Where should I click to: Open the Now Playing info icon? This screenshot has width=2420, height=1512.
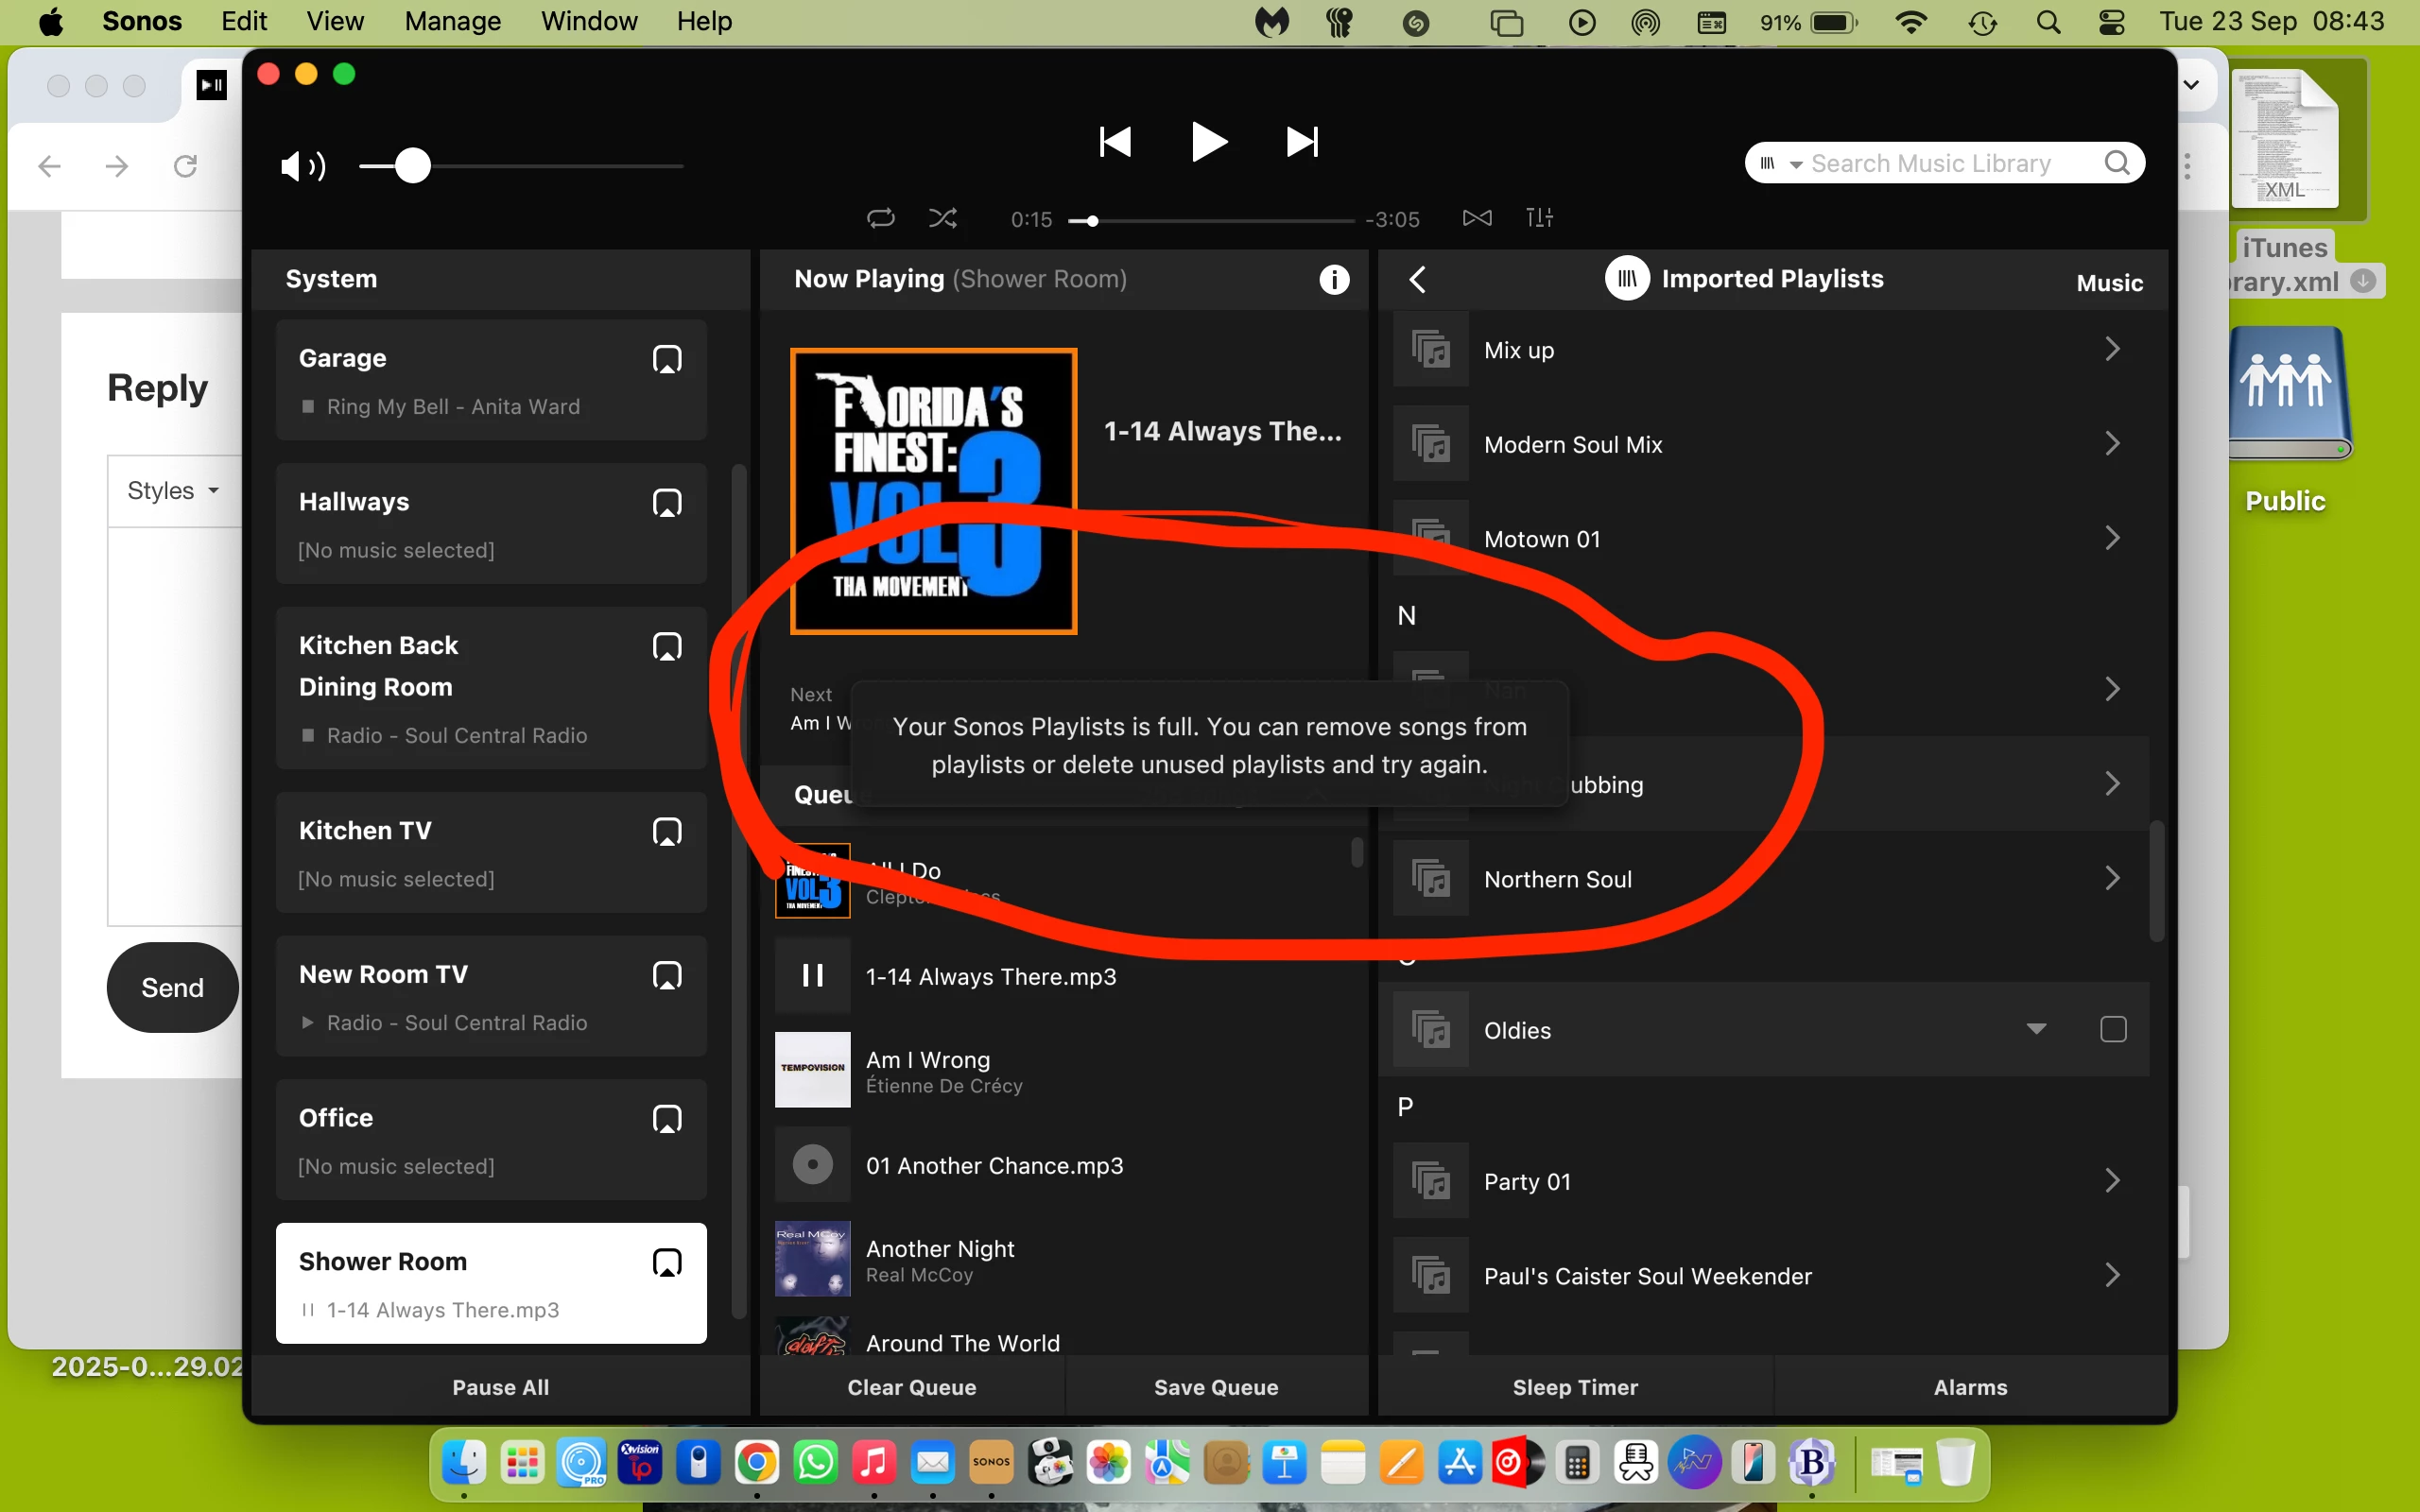1334,279
